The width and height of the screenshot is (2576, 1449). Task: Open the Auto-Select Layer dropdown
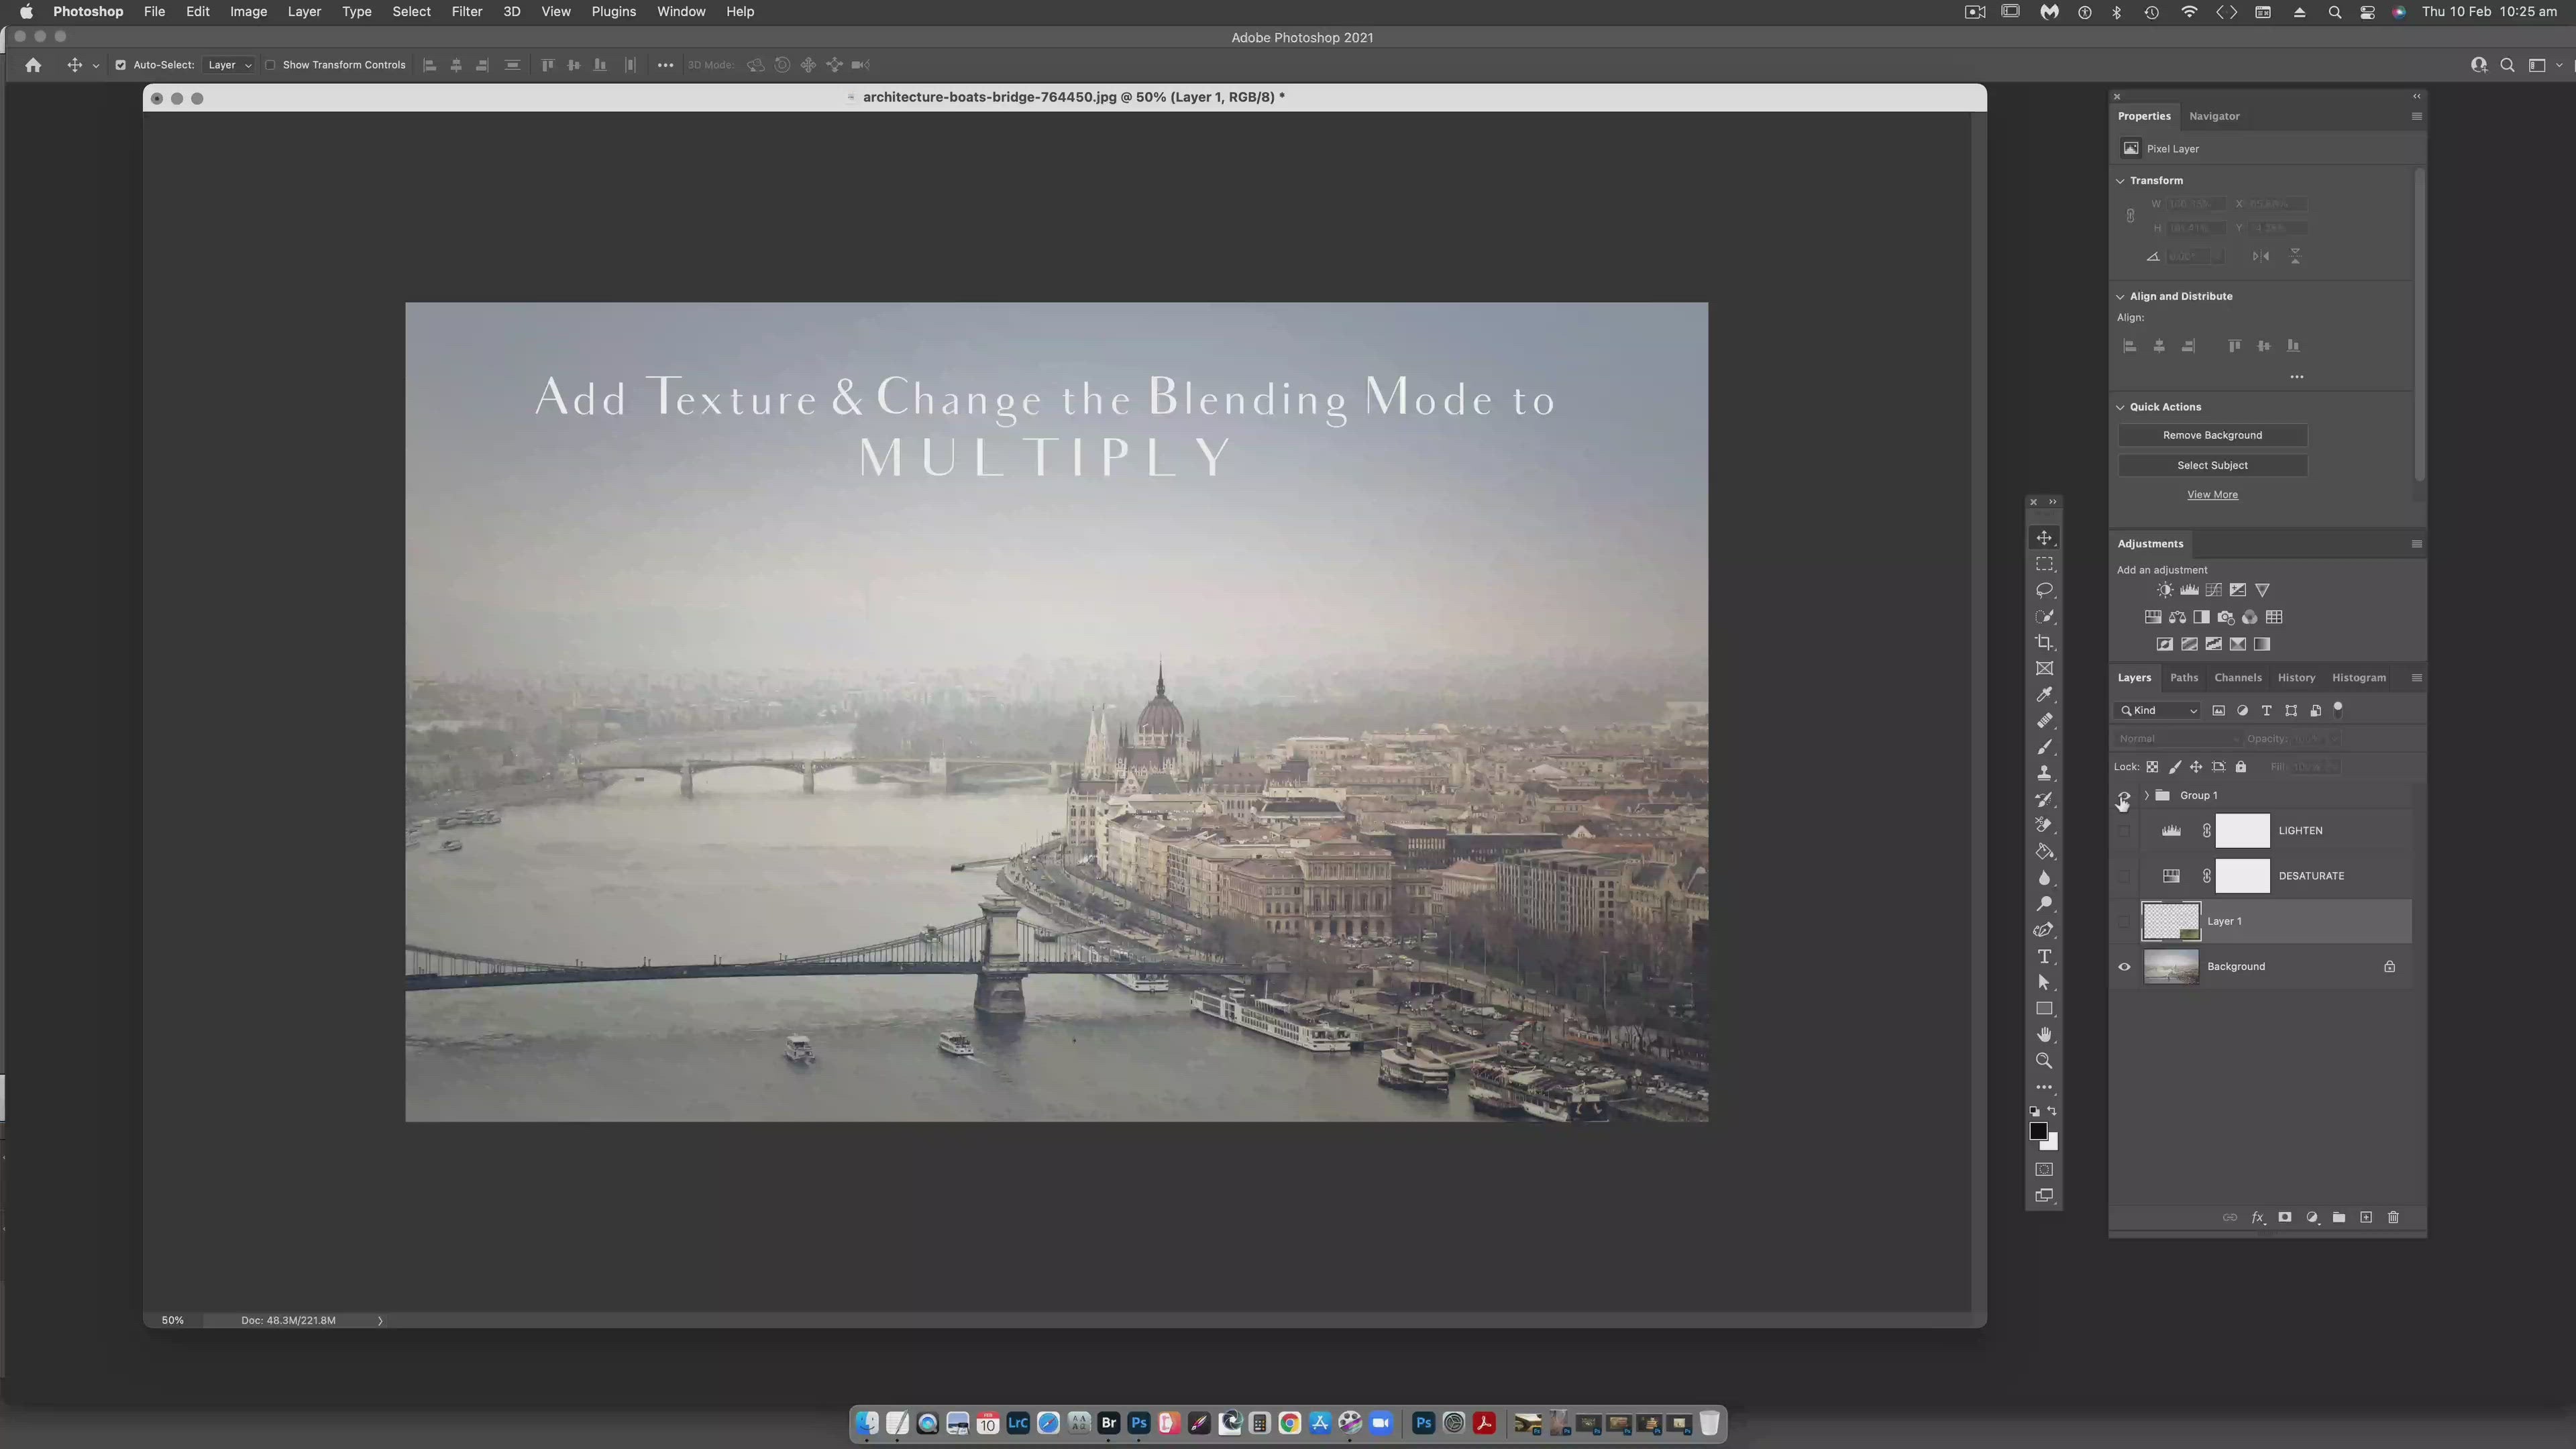point(229,65)
